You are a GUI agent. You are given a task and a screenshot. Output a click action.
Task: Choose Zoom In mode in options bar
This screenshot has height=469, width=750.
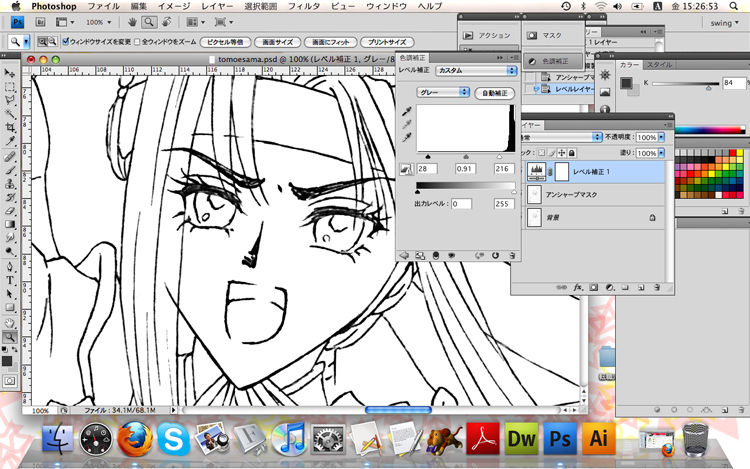(x=43, y=42)
